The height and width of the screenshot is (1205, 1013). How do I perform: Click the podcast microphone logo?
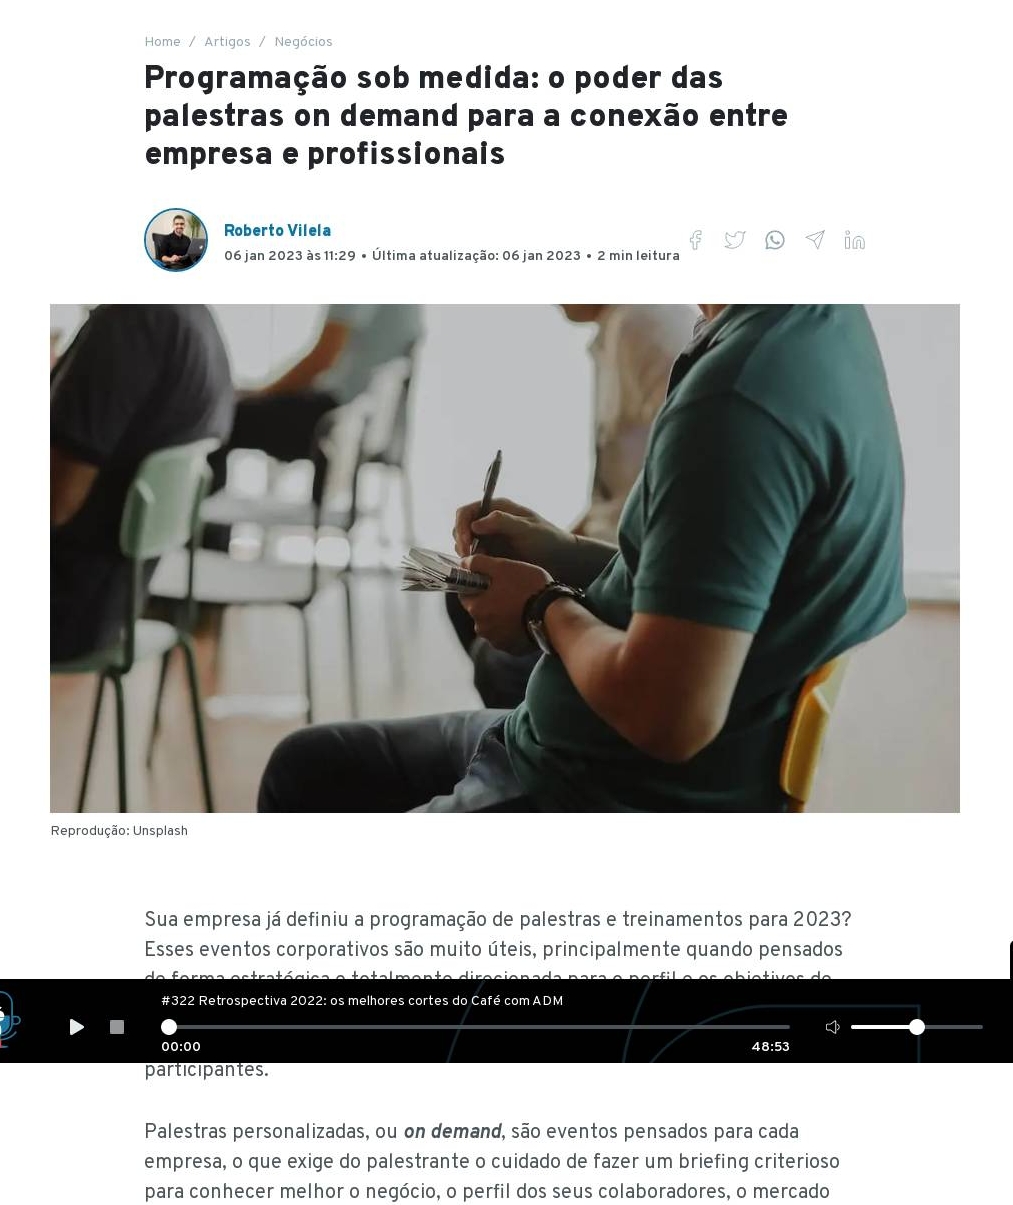9,1020
